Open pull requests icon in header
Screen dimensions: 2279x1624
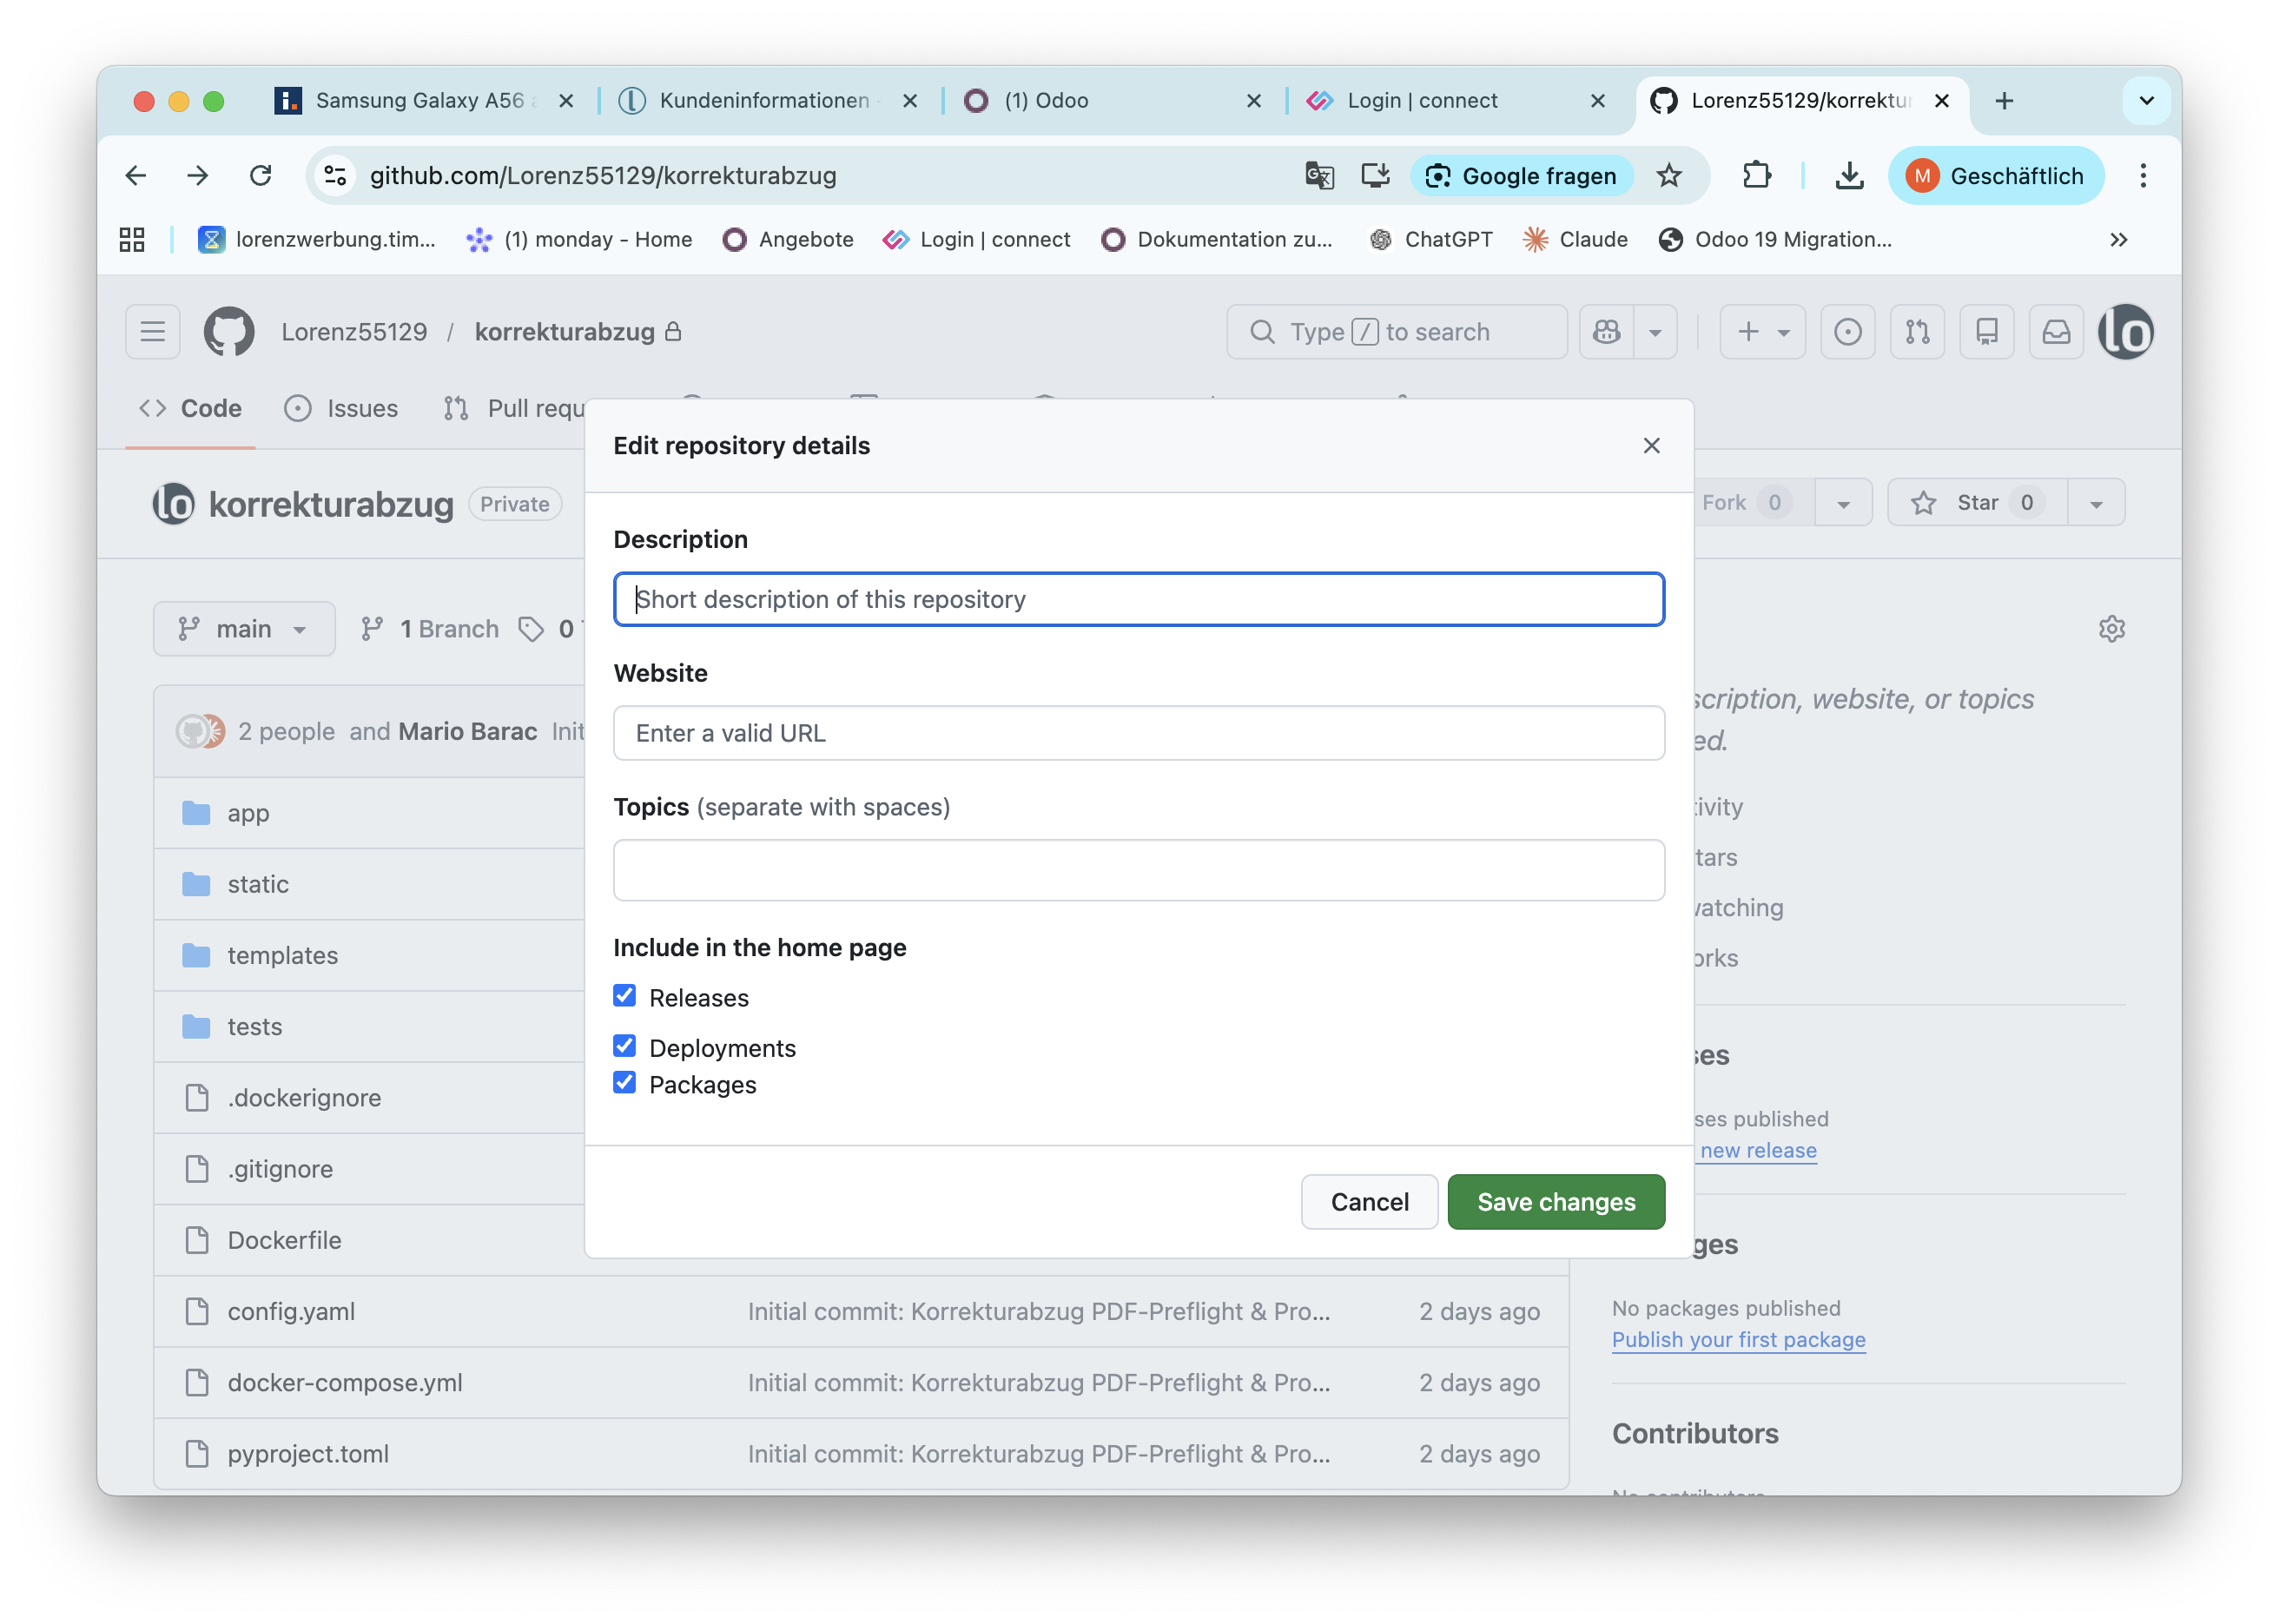1917,332
